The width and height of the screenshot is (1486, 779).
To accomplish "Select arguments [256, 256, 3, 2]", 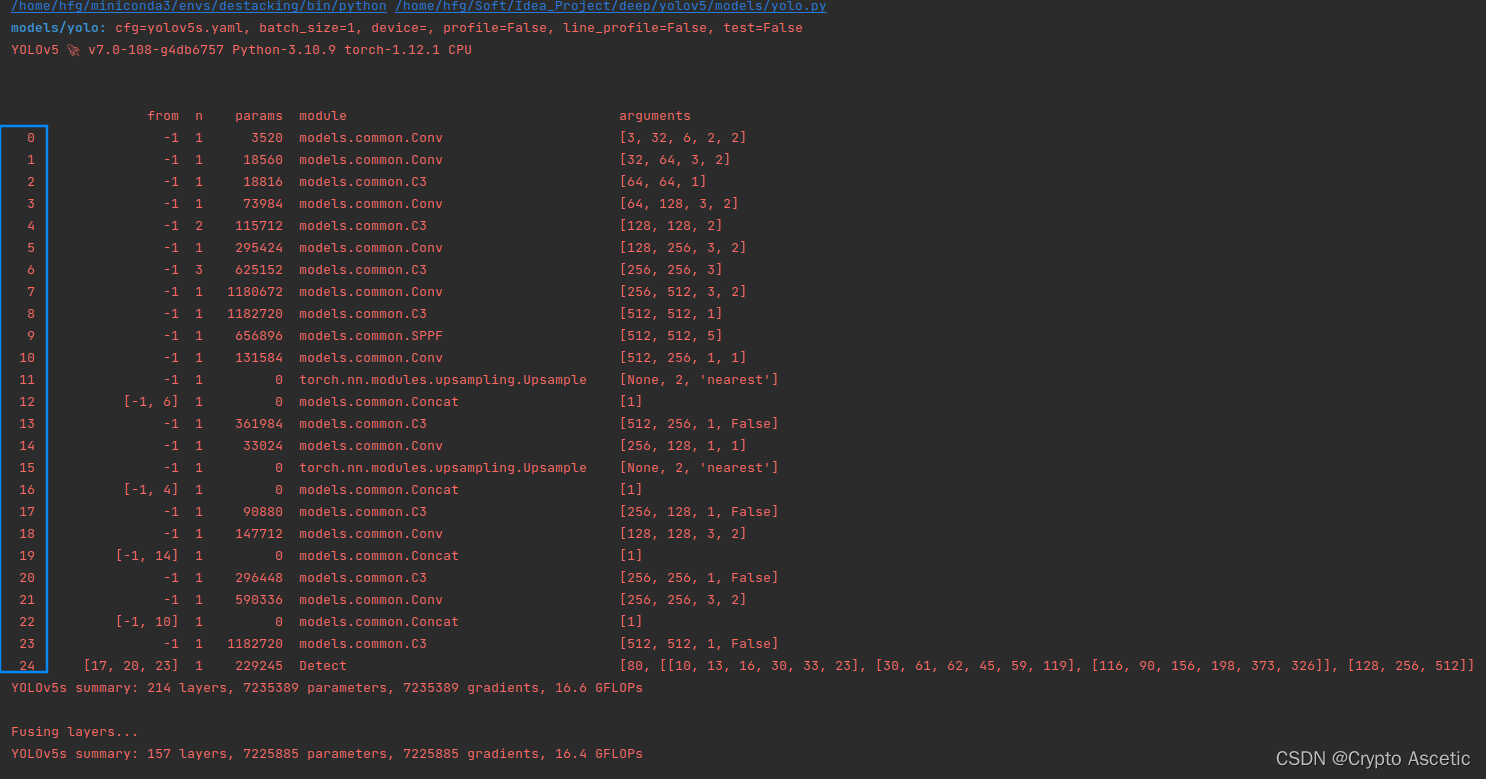I will click(x=683, y=600).
